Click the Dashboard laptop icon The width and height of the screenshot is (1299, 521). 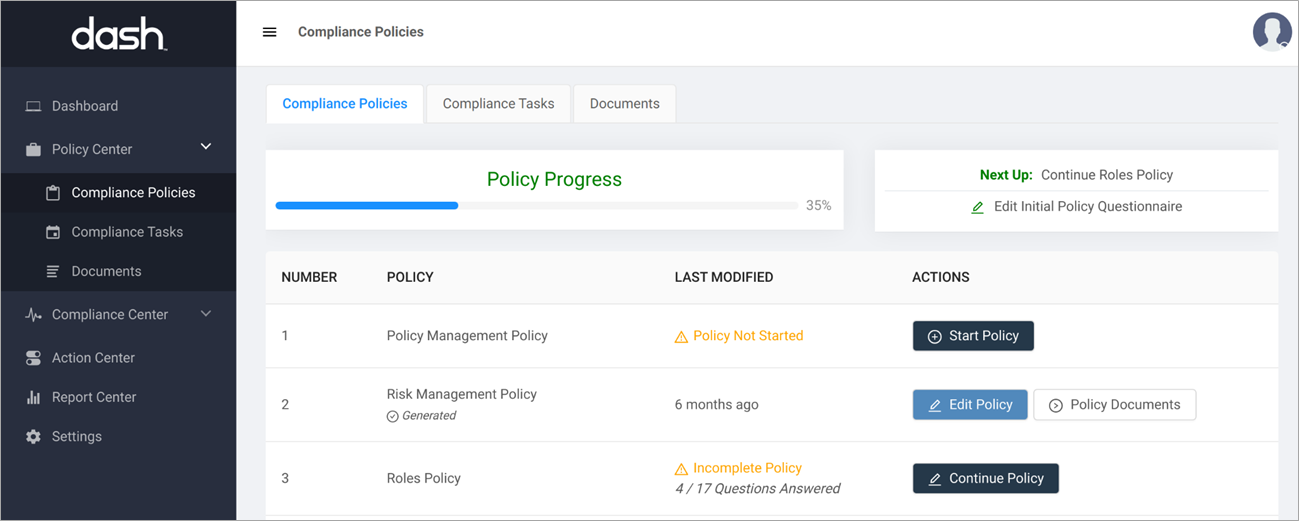[33, 106]
